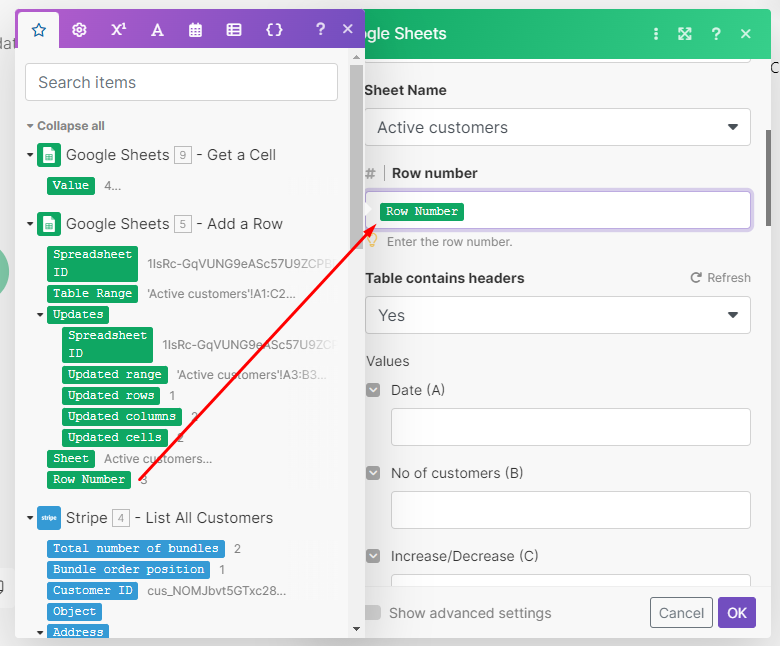Screen dimensions: 780x646
Task: Collapse Google Sheets Add a Row group
Action: [30, 224]
